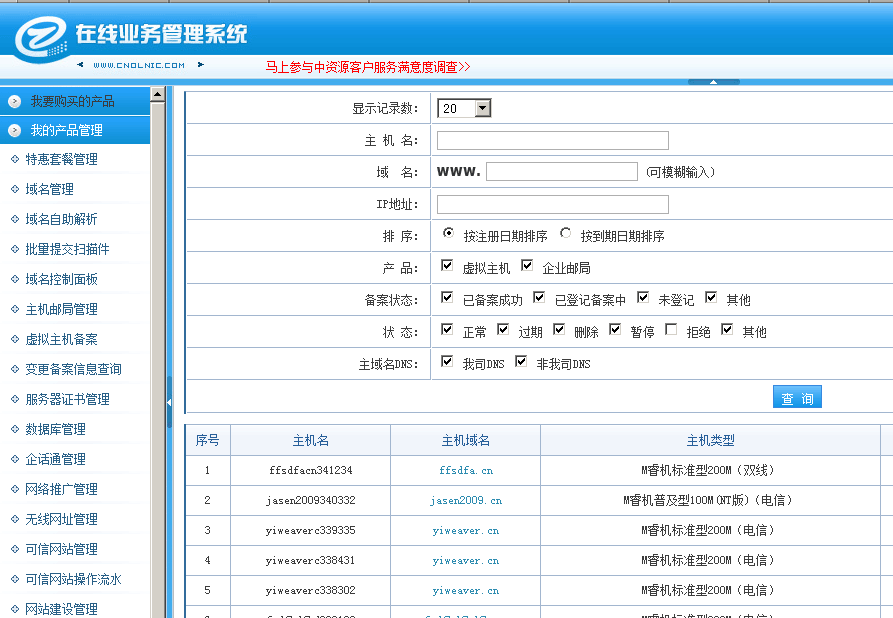Enable the 拒绝 status checkbox
893x618 pixels.
click(x=671, y=330)
